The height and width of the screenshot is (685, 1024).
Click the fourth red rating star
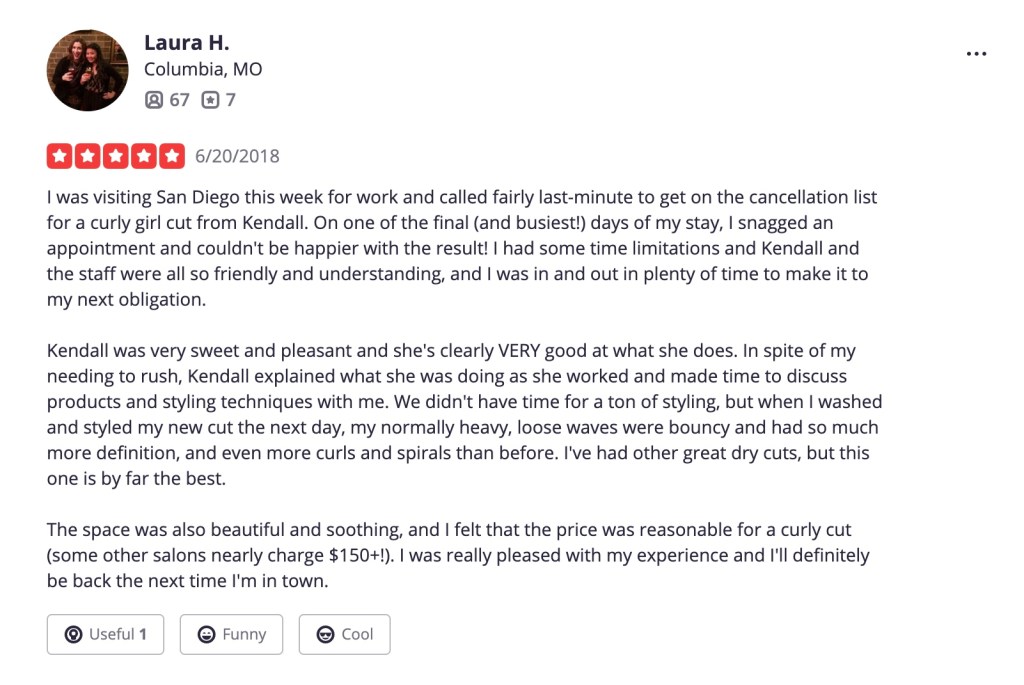click(x=145, y=156)
